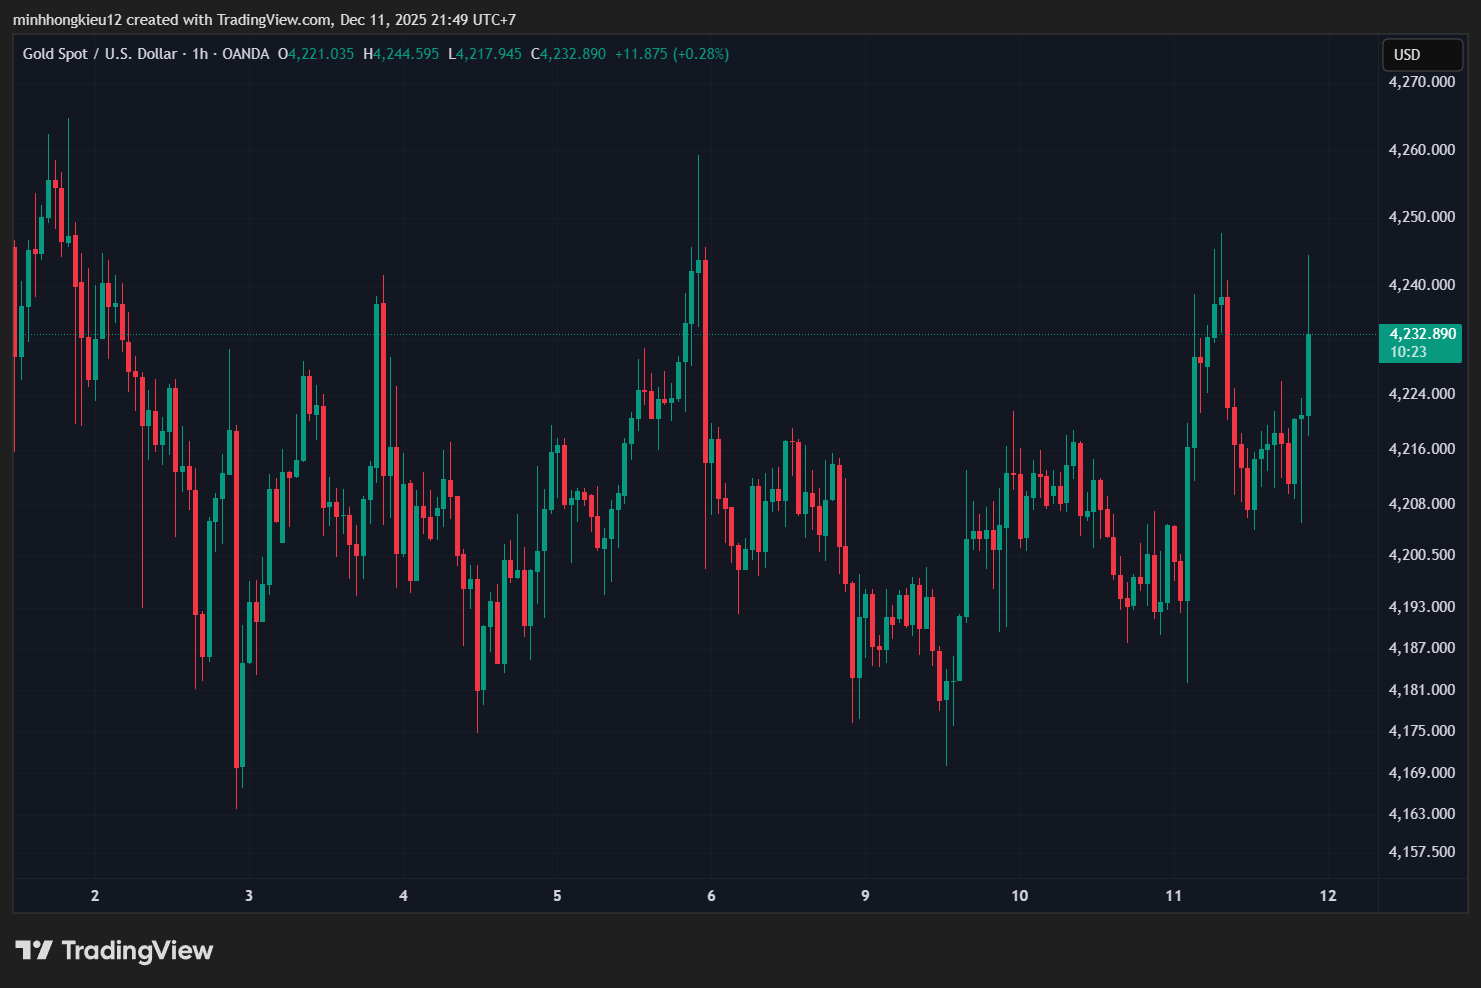Select the 1h timeframe label in header
The height and width of the screenshot is (988, 1481).
(200, 54)
